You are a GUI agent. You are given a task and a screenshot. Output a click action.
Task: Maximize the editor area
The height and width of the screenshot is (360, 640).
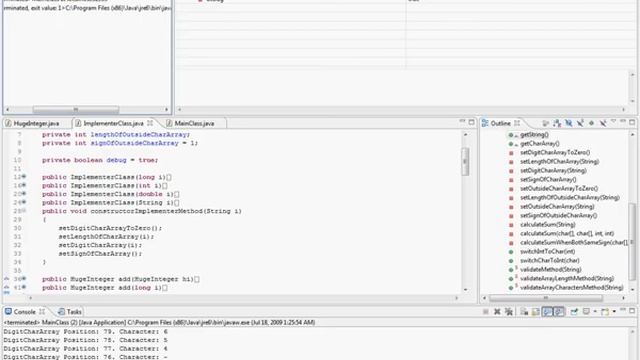471,122
